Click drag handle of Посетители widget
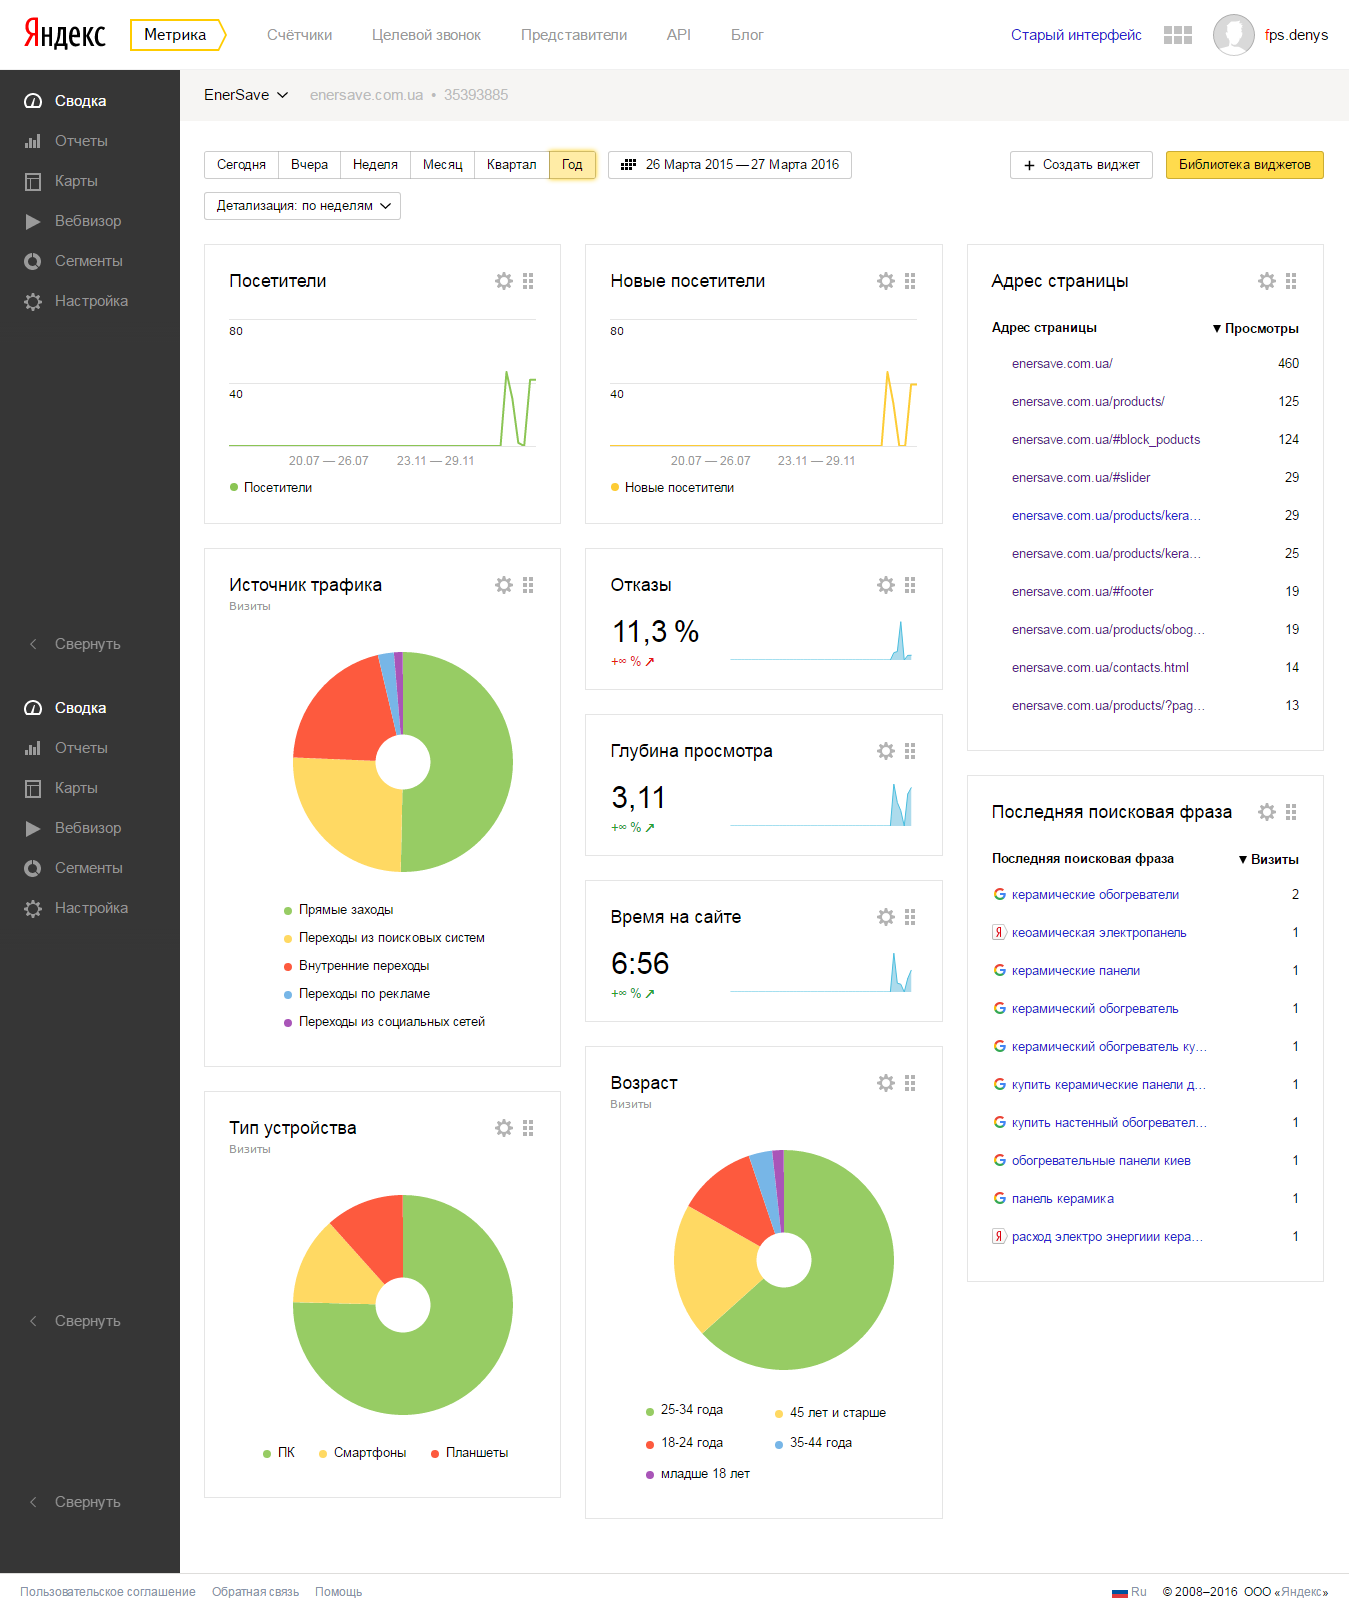 pyautogui.click(x=528, y=281)
